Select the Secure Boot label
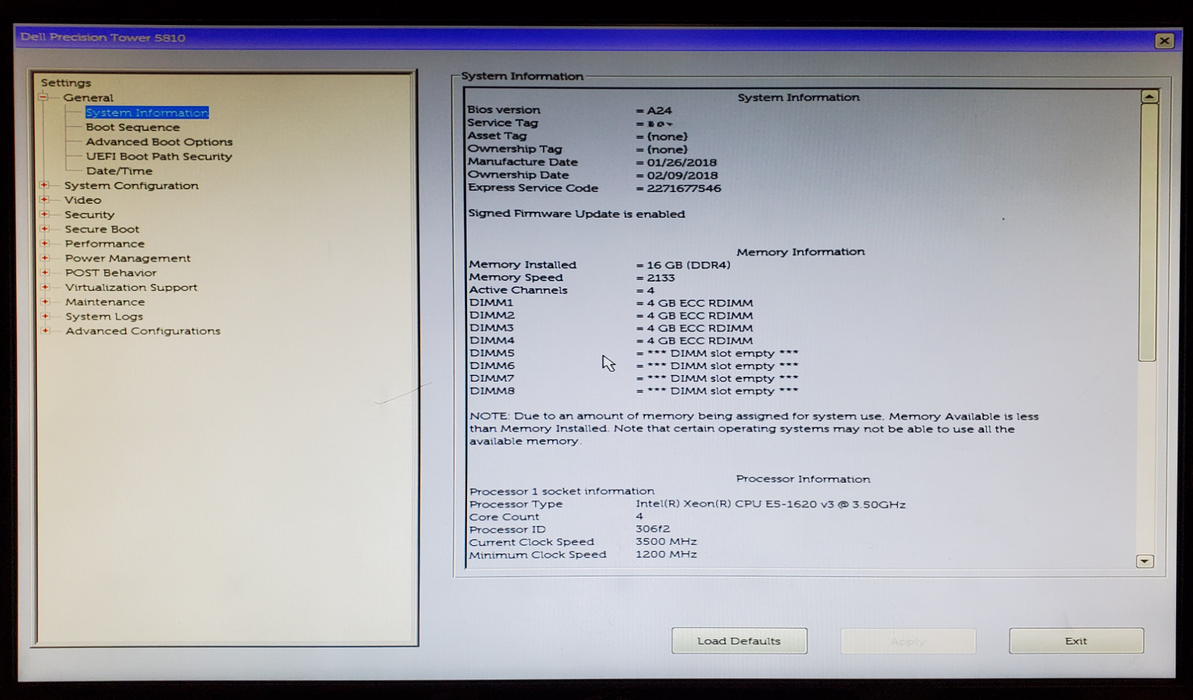1193x700 pixels. pos(102,229)
